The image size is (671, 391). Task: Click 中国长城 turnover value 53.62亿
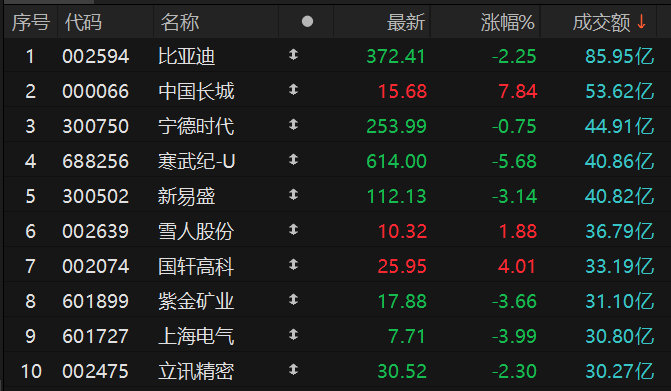(619, 91)
